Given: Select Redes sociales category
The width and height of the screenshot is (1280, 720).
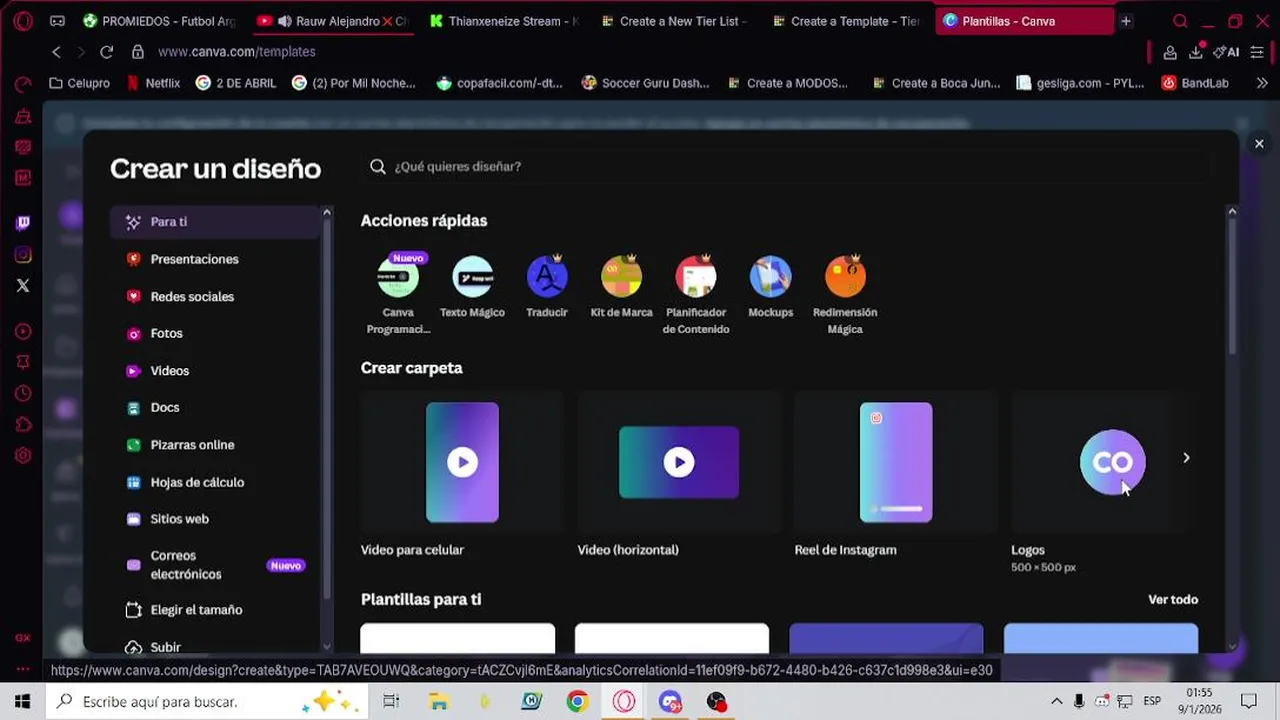Looking at the screenshot, I should [x=214, y=296].
